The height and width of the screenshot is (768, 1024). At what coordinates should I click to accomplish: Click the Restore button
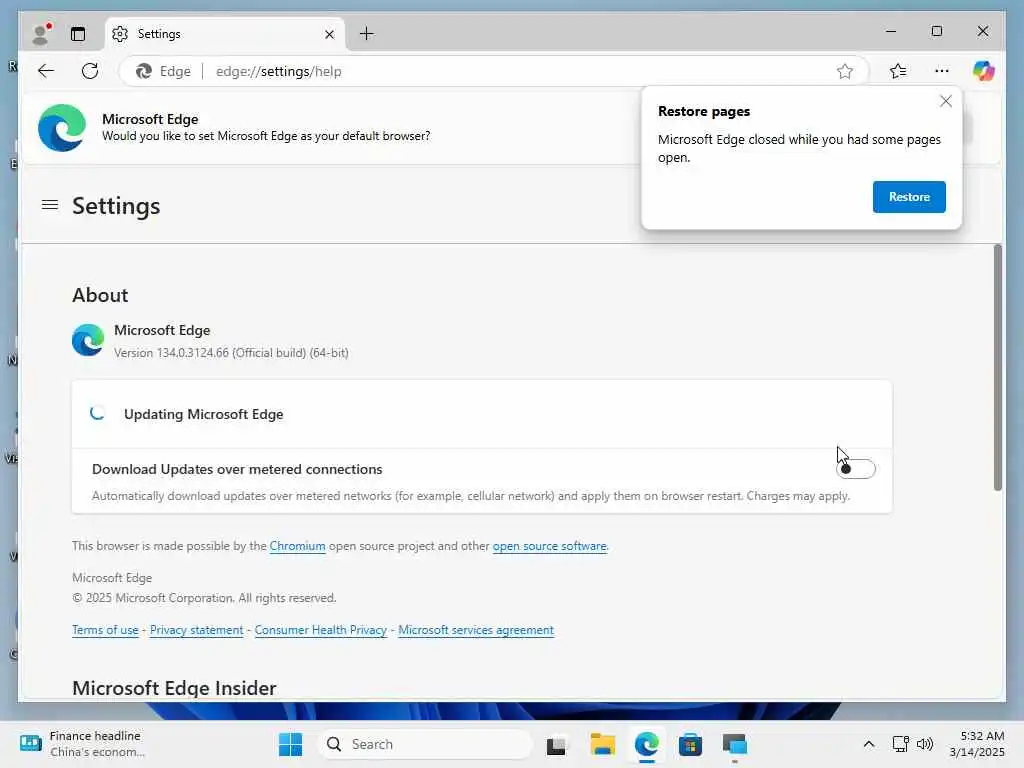pos(909,197)
